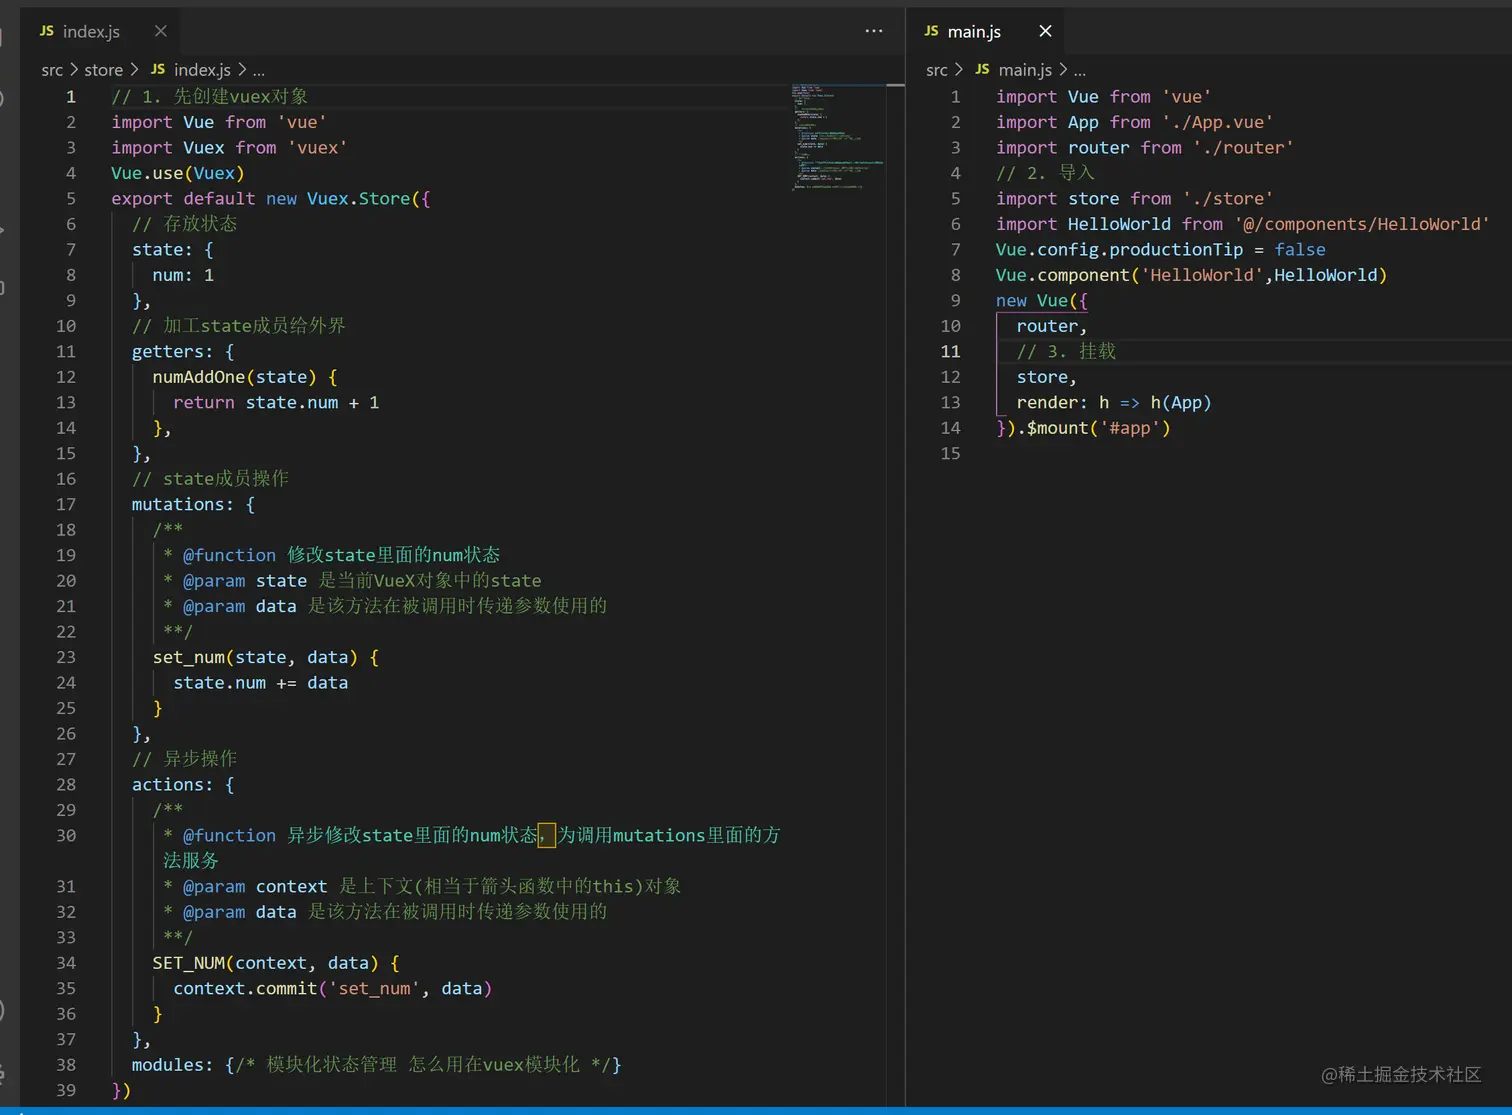The height and width of the screenshot is (1115, 1512).
Task: Click line number 28 in index.js gutter
Action: click(x=66, y=785)
